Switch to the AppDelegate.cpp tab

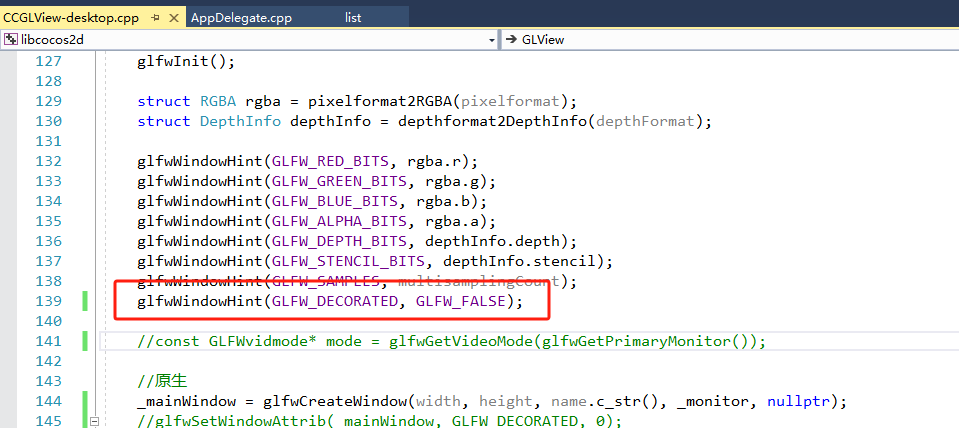point(242,18)
